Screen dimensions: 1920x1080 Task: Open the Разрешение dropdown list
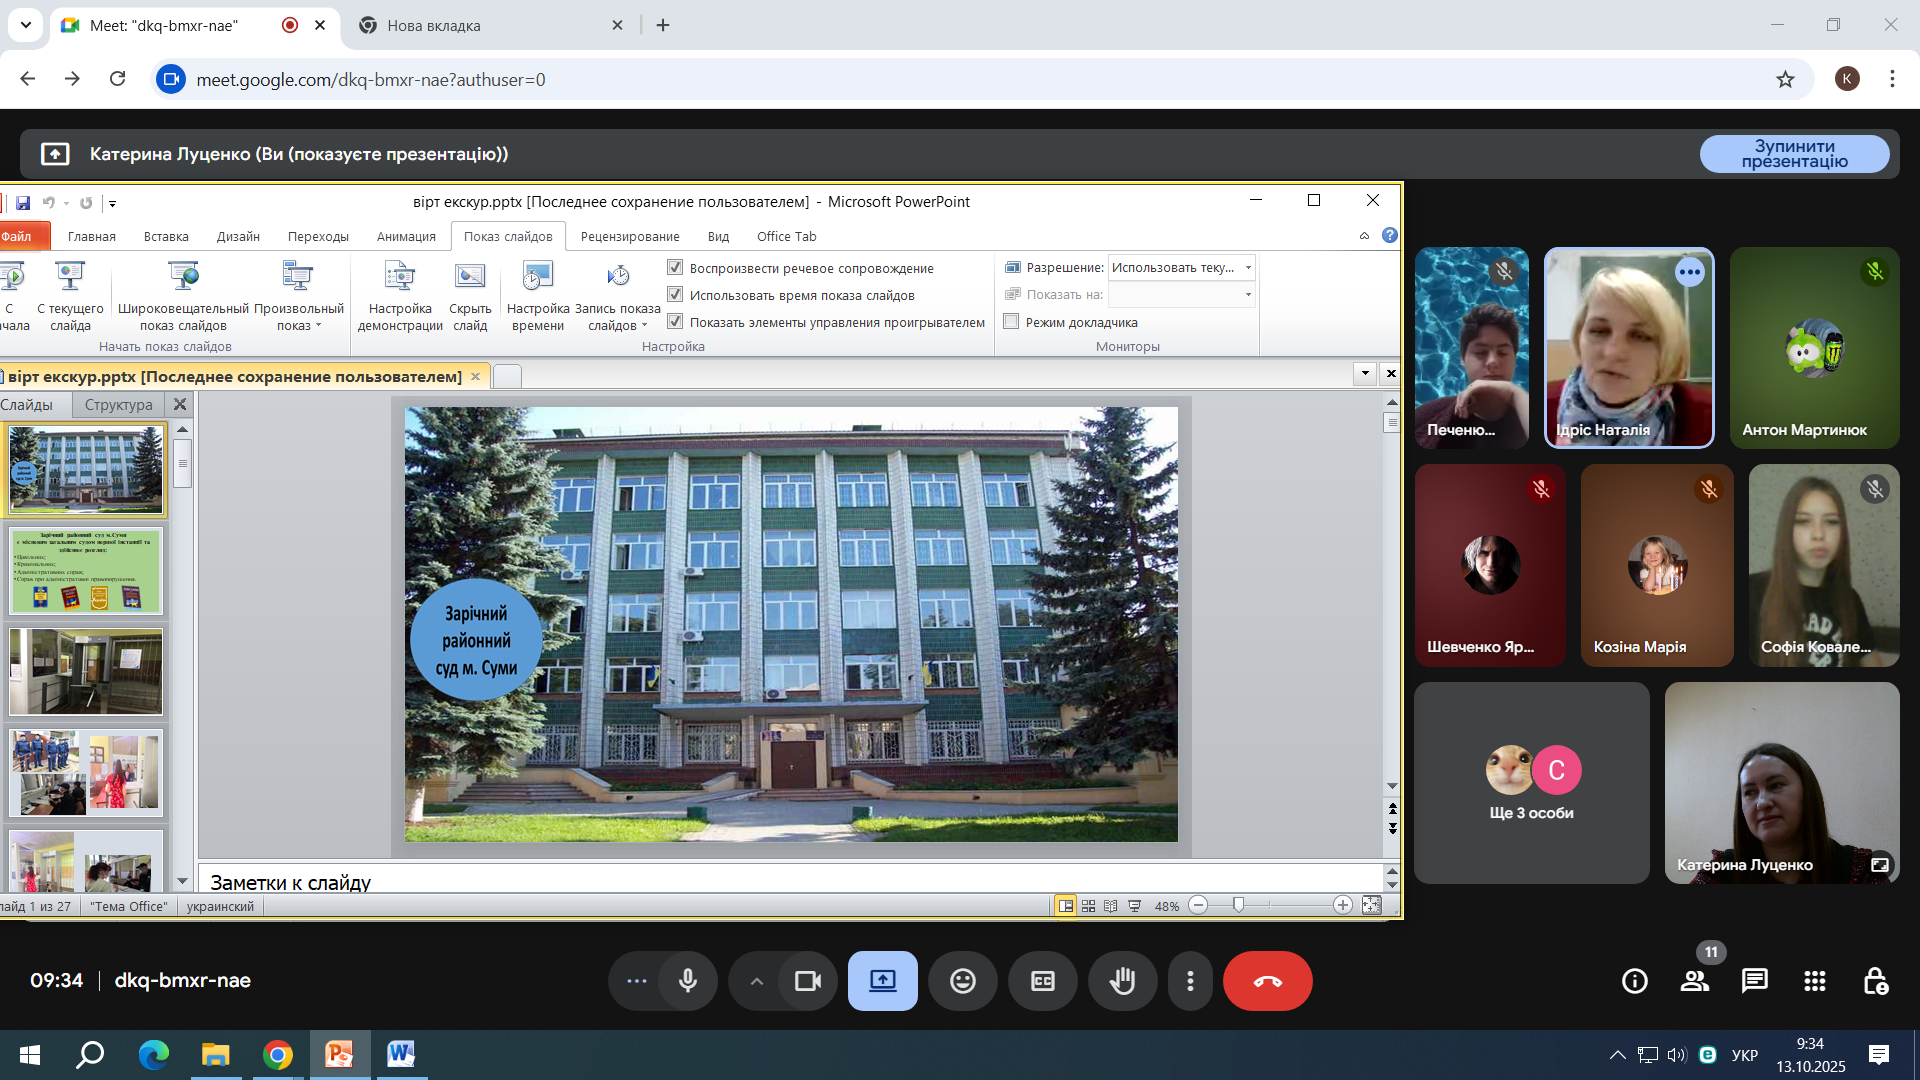point(1247,268)
